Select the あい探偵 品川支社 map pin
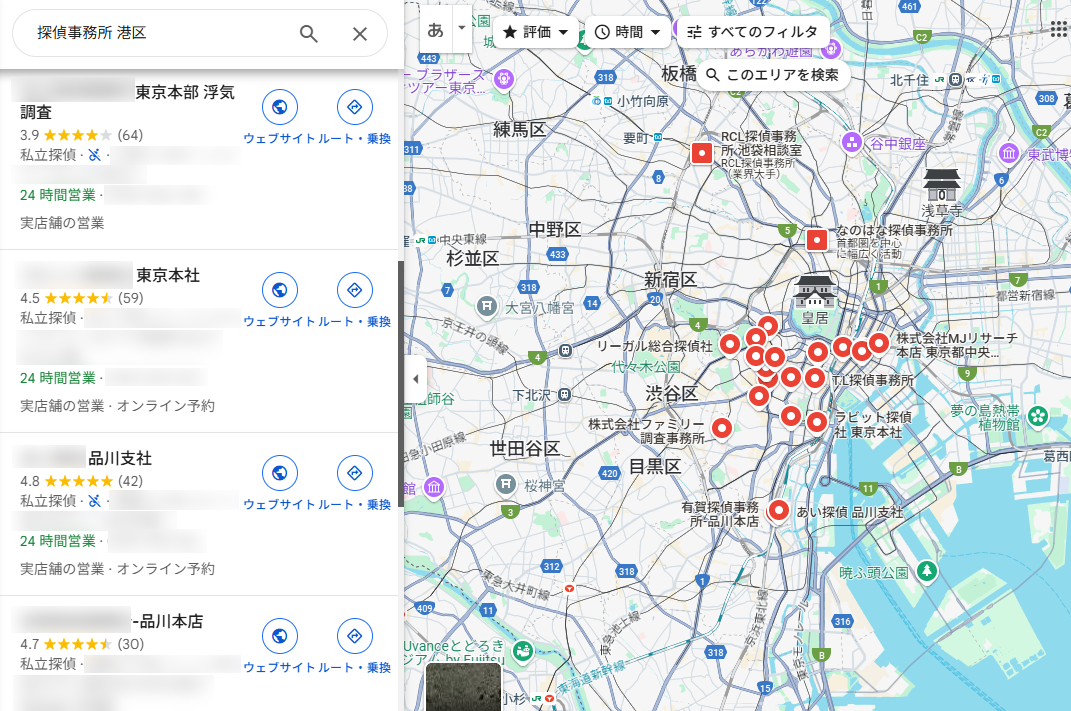 pyautogui.click(x=778, y=510)
